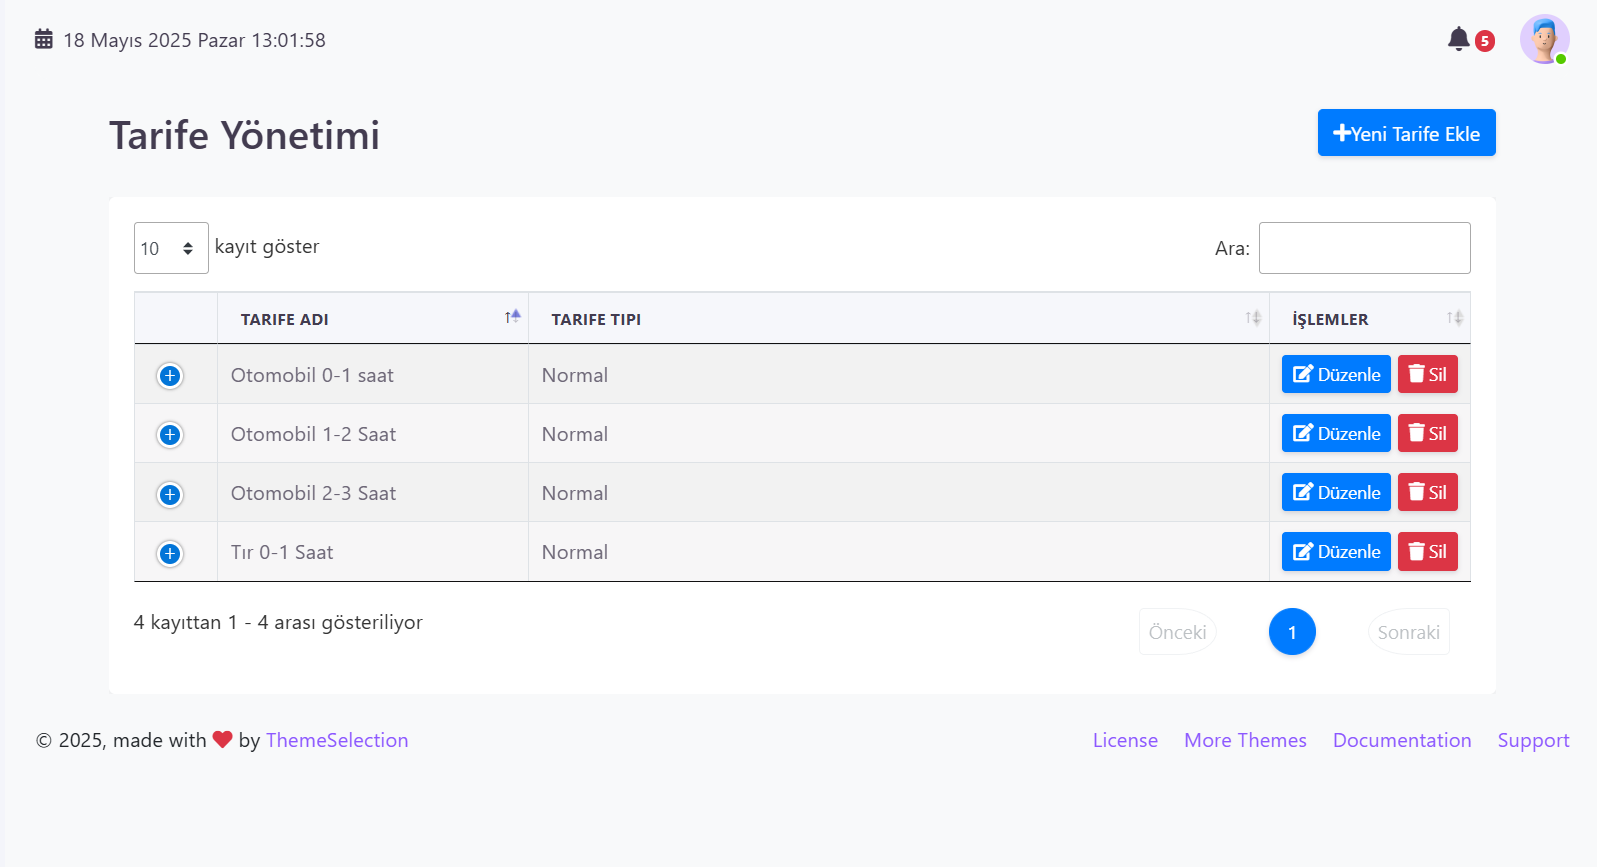
Task: Open the records per page dropdown
Action: point(171,248)
